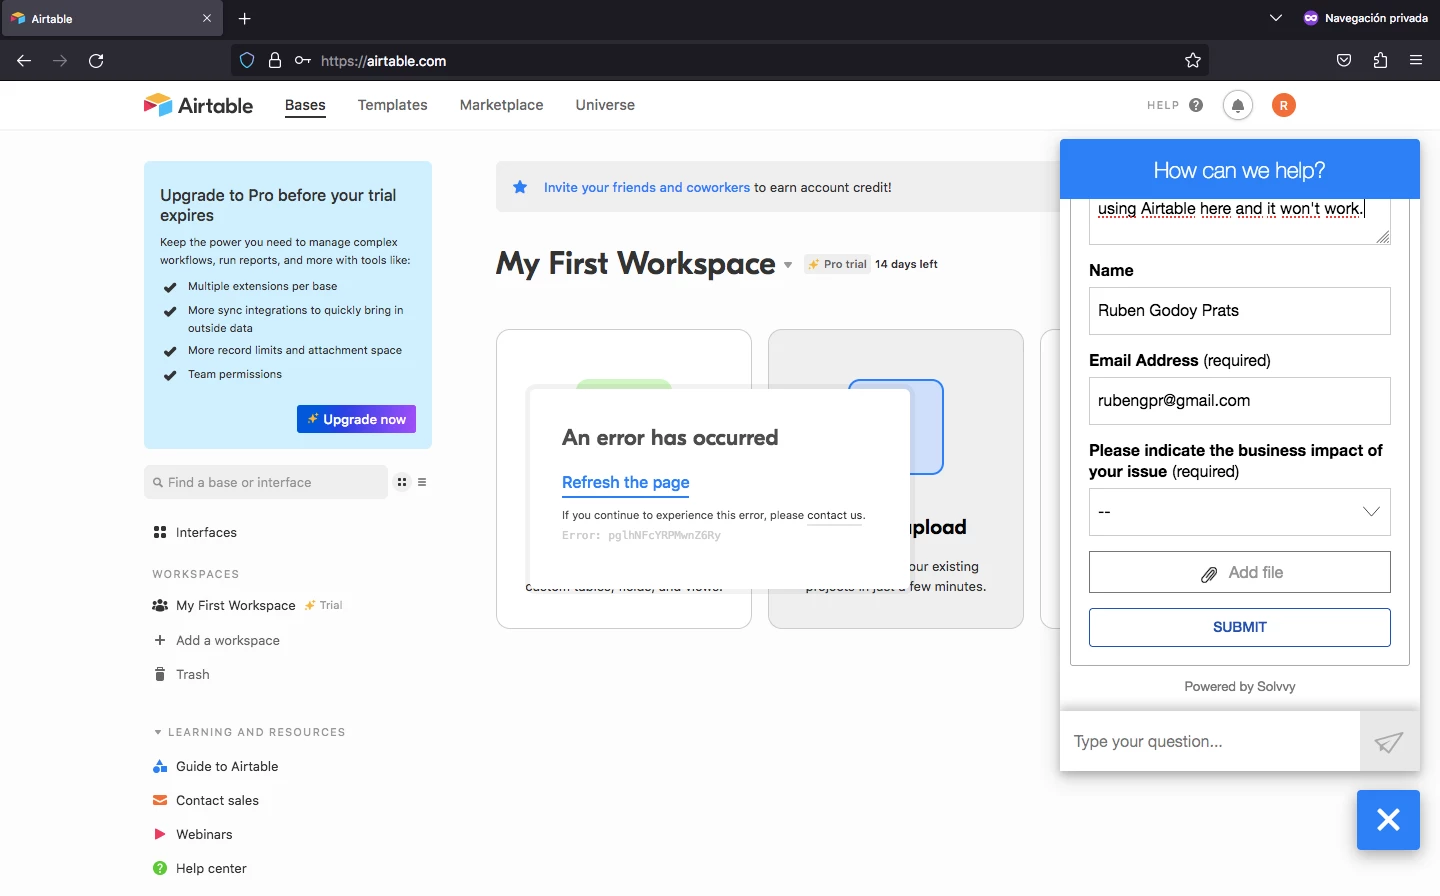This screenshot has height=896, width=1440.
Task: Click the Interfaces grid icon
Action: (160, 532)
